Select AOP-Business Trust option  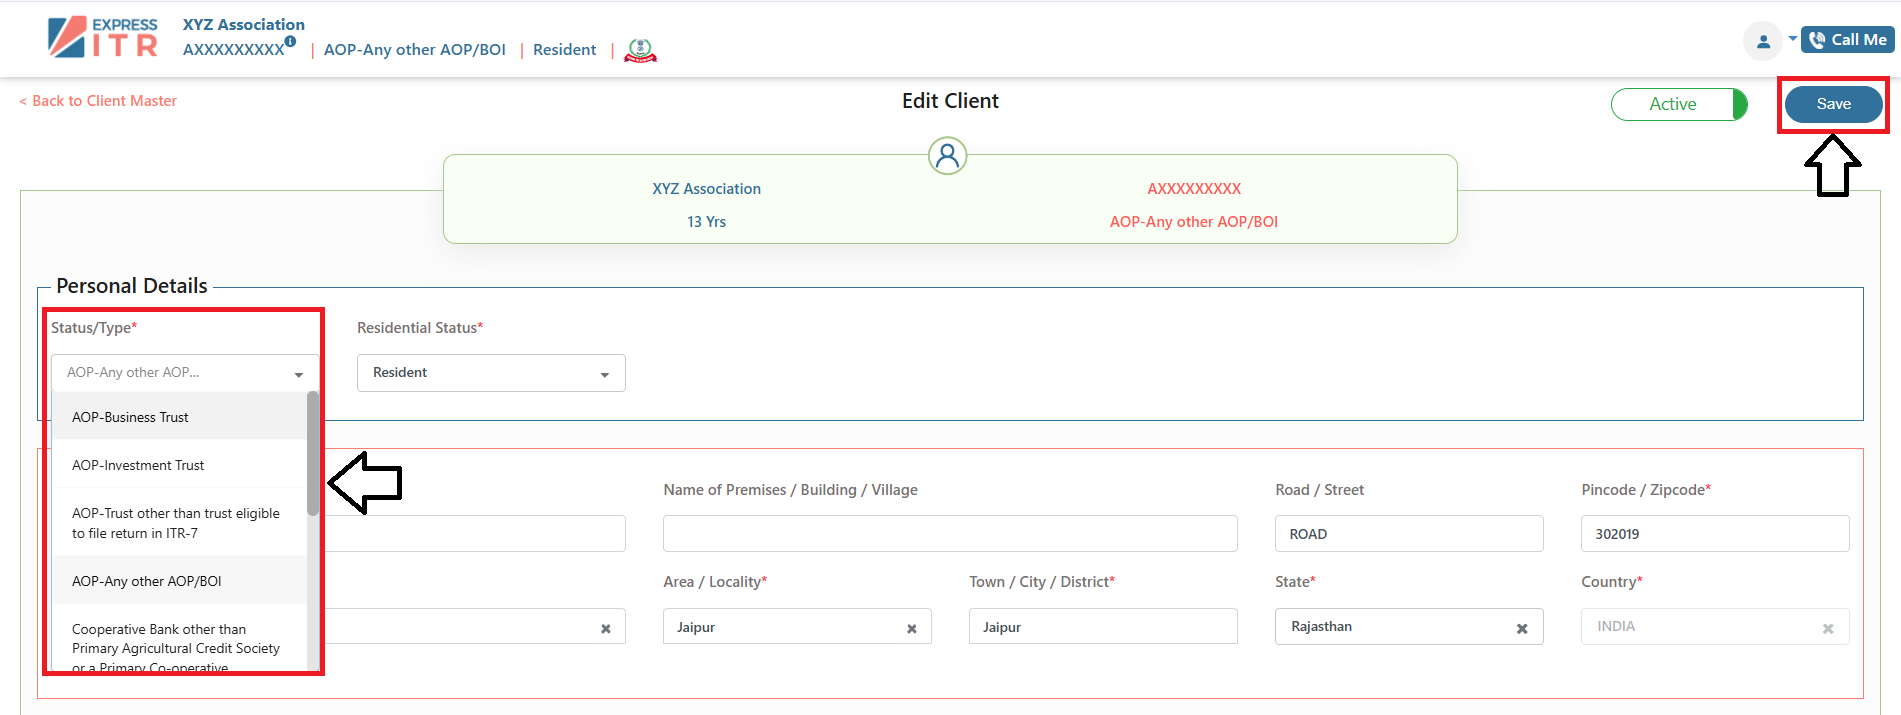pos(179,417)
